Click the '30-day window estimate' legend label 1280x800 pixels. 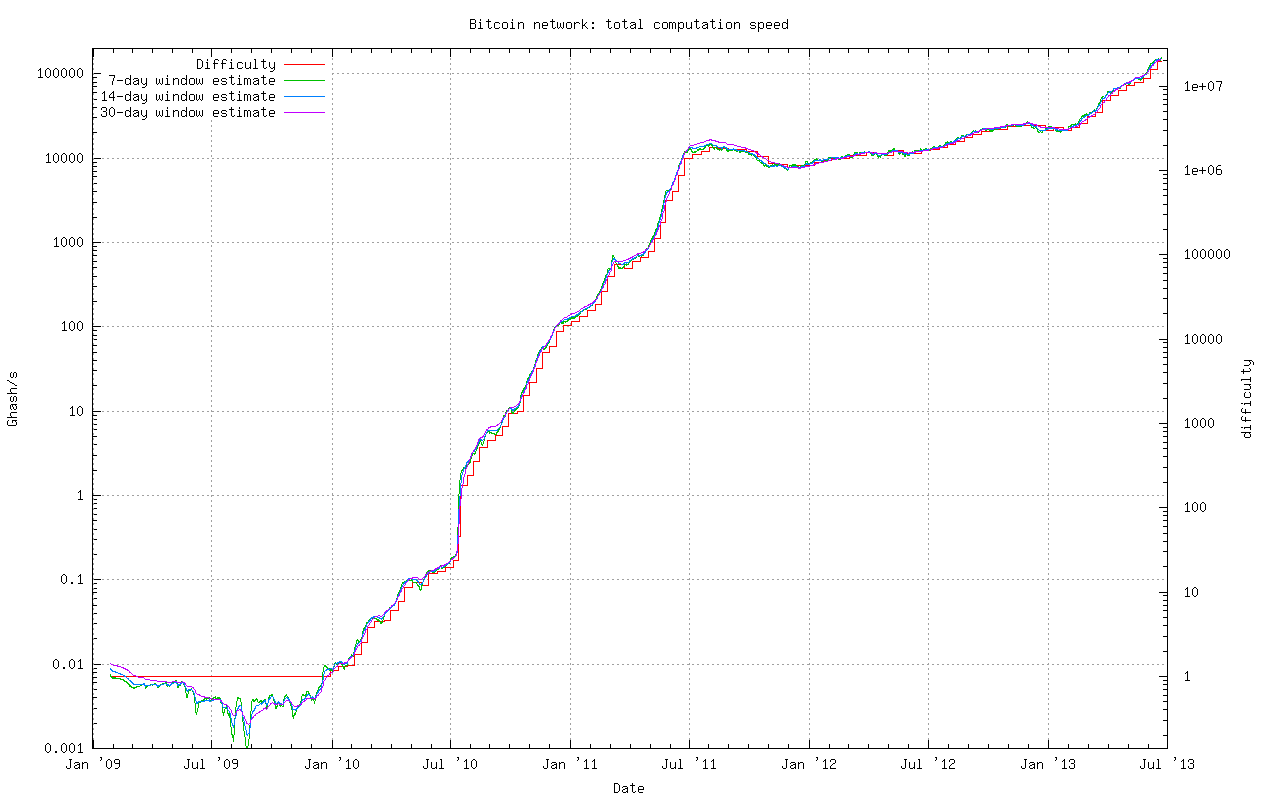tap(188, 113)
